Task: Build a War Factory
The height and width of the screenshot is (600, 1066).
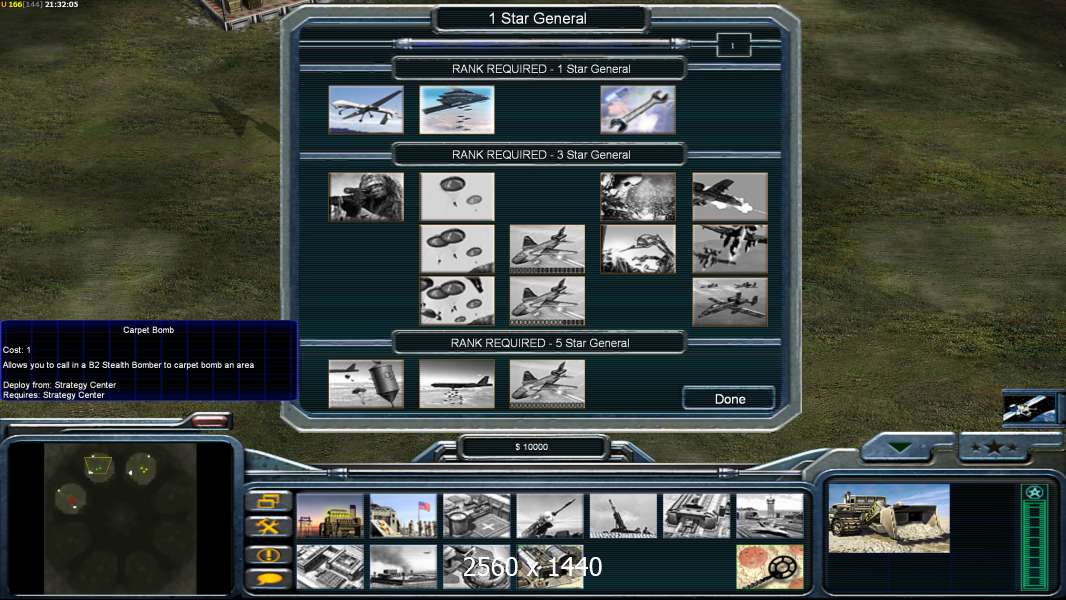Action: point(697,516)
